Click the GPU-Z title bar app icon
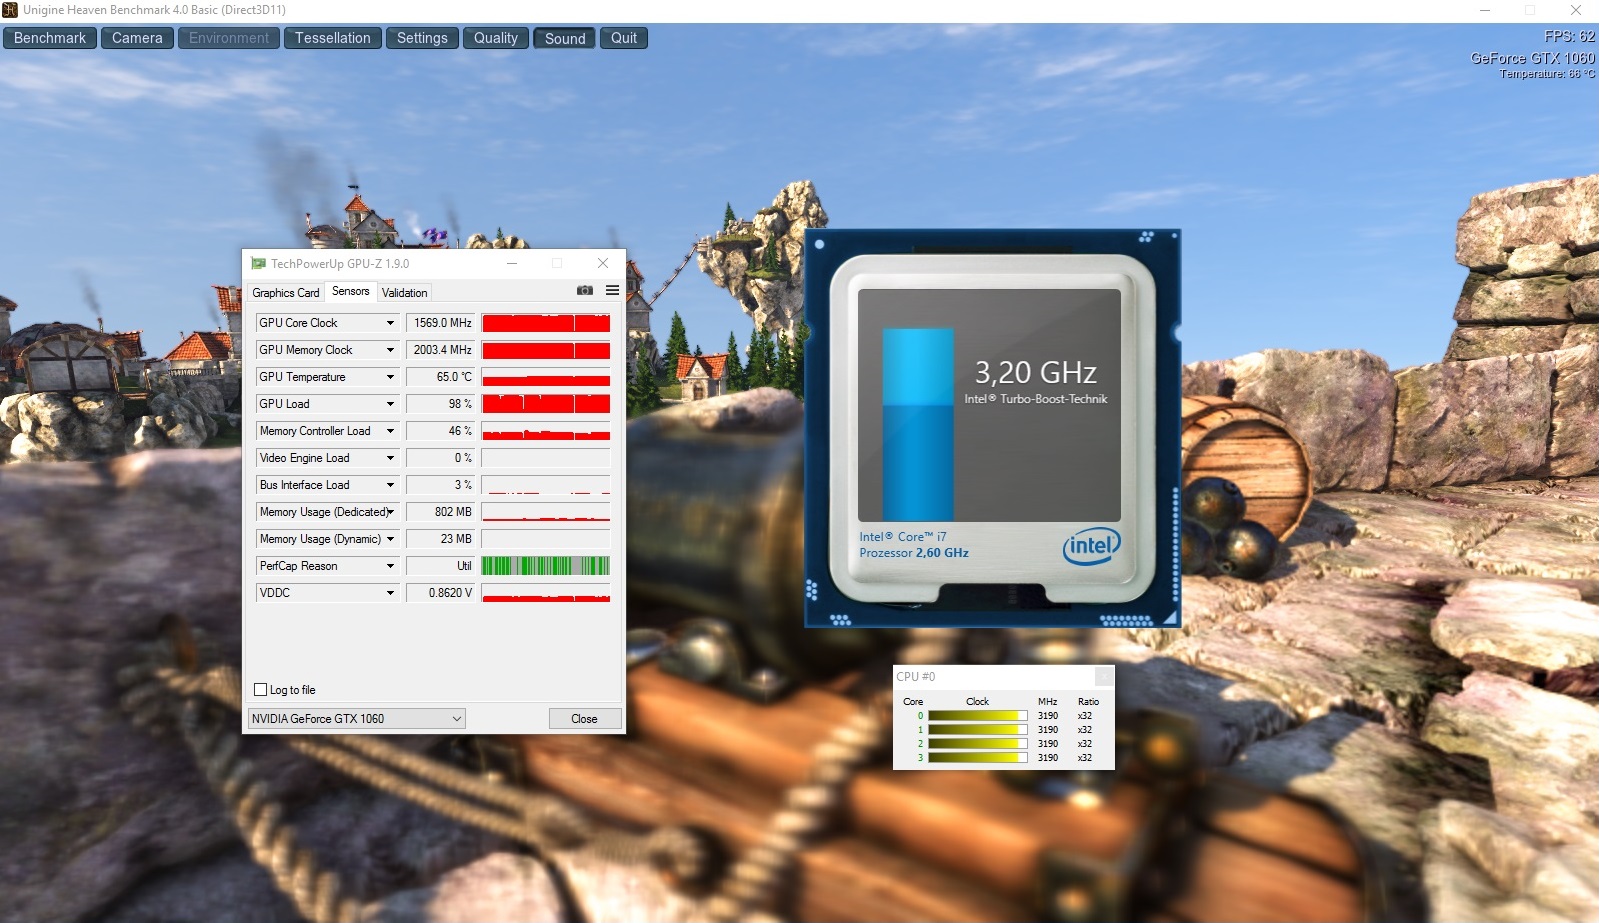1599x923 pixels. click(x=258, y=264)
